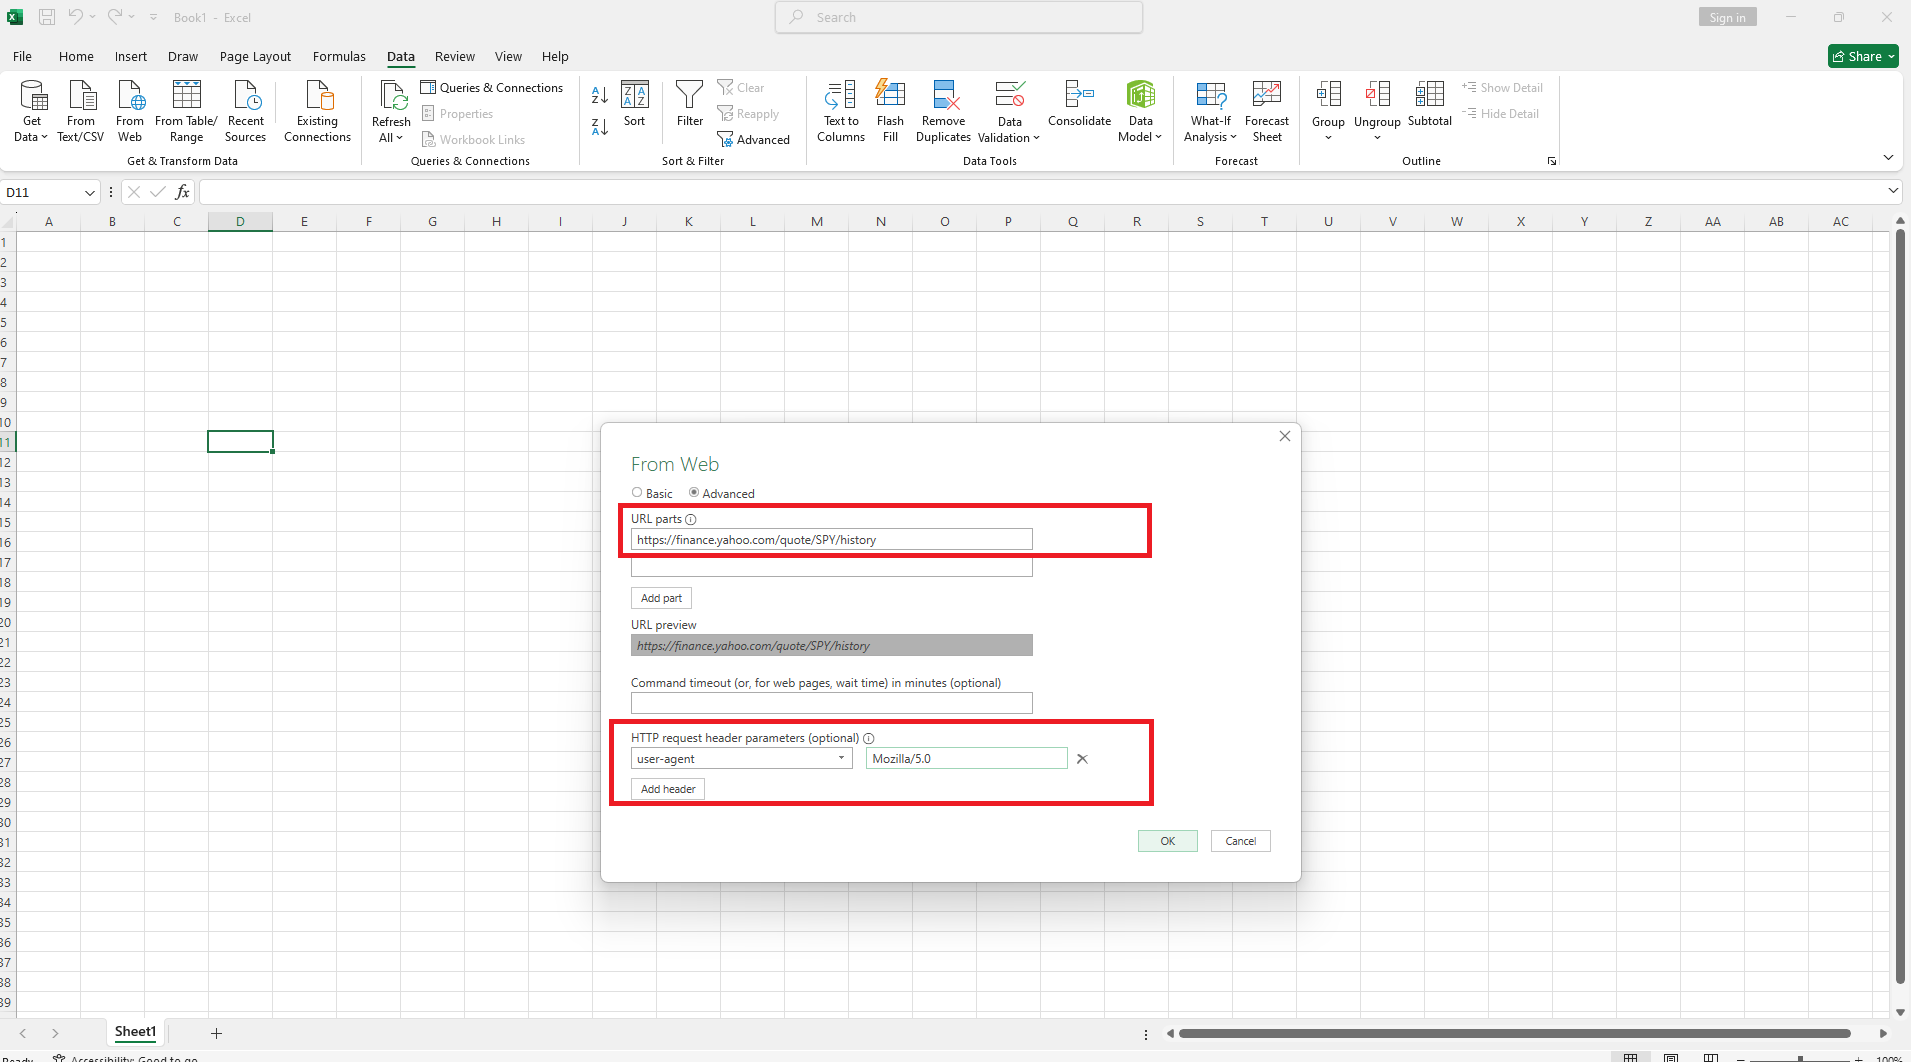Screen dimensions: 1911x1062
Task: Open the Sort dialog
Action: [634, 104]
